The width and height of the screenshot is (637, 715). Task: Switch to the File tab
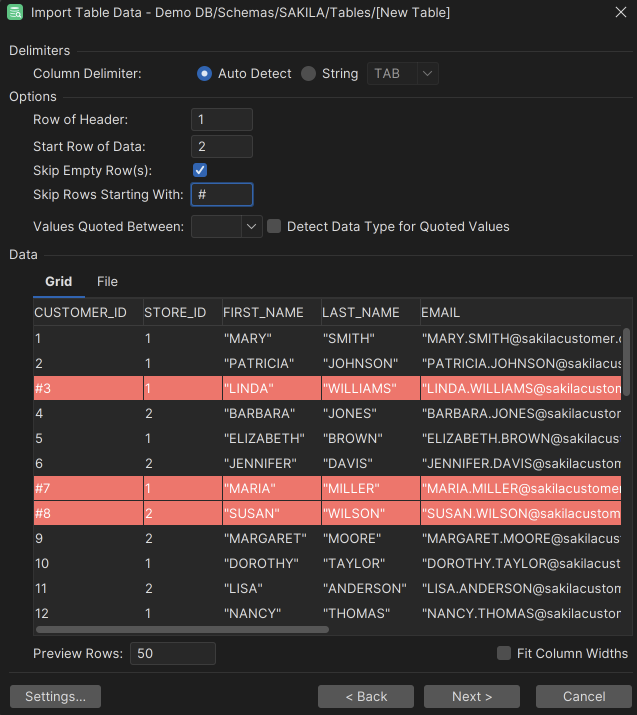click(107, 282)
